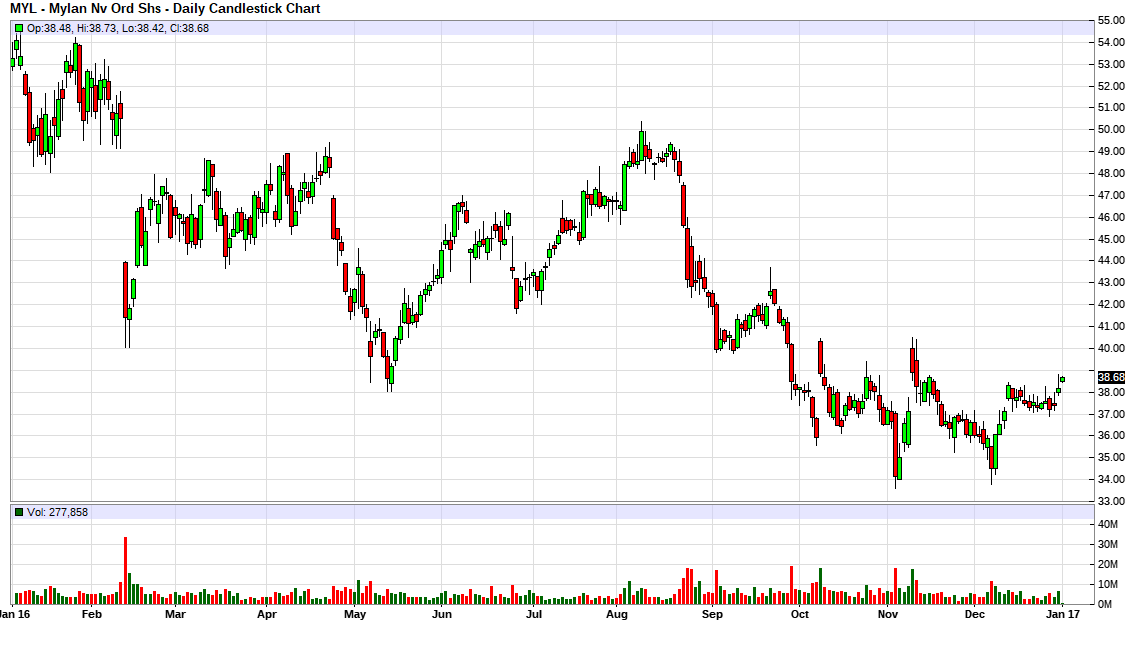Click the 40.00 price axis label
Viewport: 1136px width, 645px height.
[1111, 349]
